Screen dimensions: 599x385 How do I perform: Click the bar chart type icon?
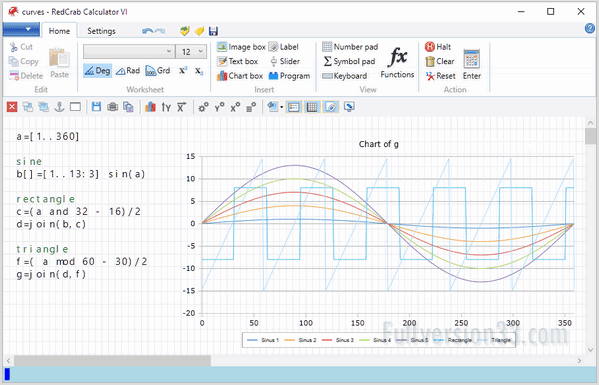pos(150,107)
